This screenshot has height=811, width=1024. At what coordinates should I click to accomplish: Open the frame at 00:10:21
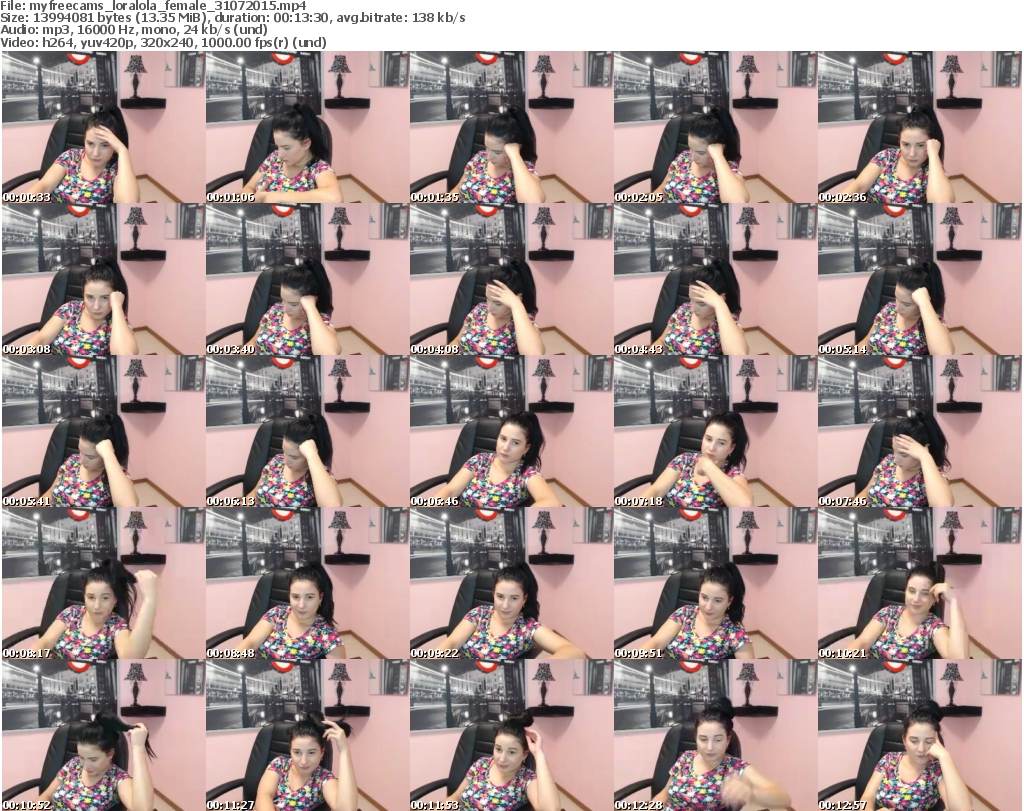tap(919, 584)
